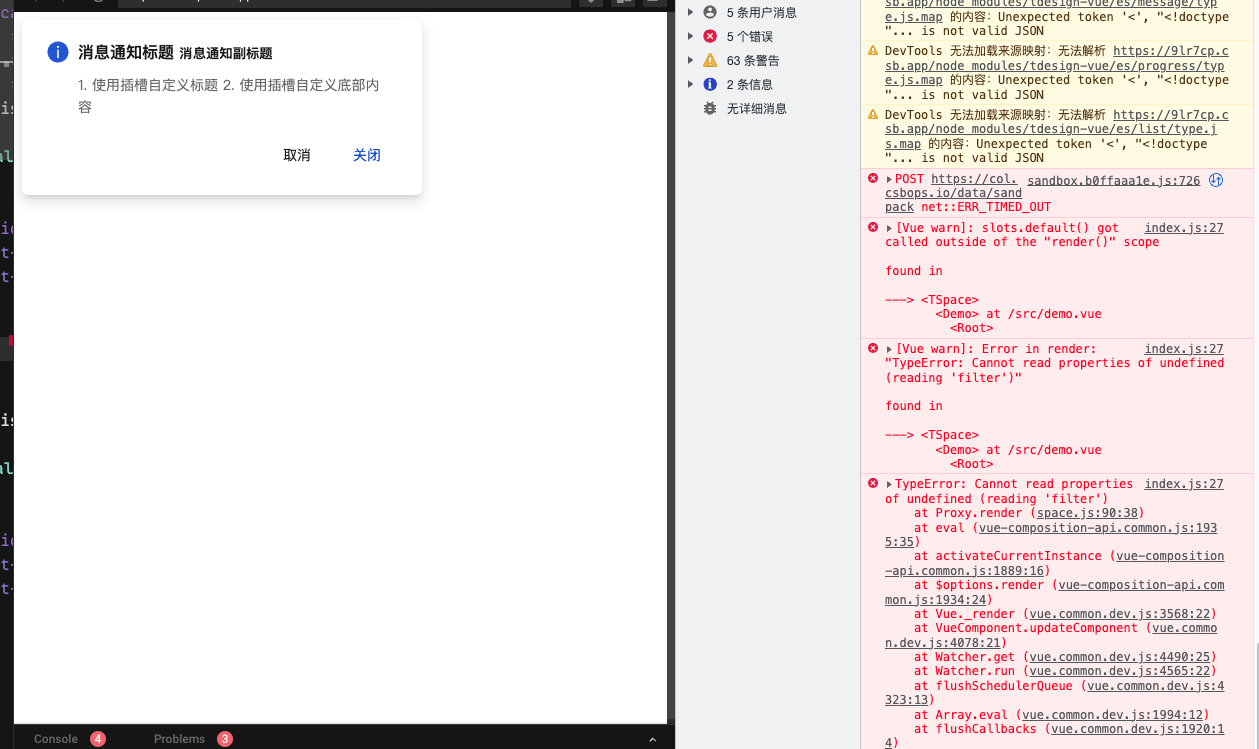This screenshot has width=1259, height=749.
Task: Click the error icon of POST entry
Action: pos(872,179)
